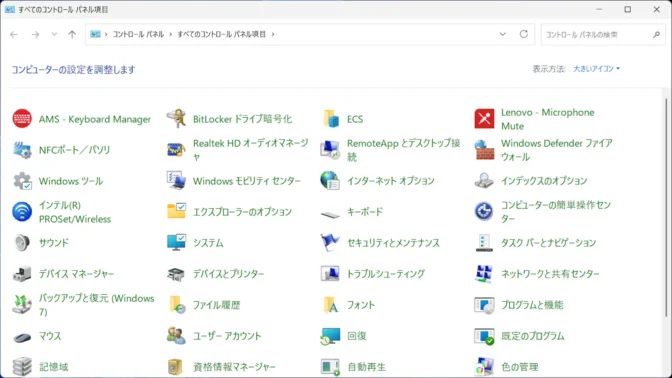Open the 色の管理 icon

click(484, 367)
